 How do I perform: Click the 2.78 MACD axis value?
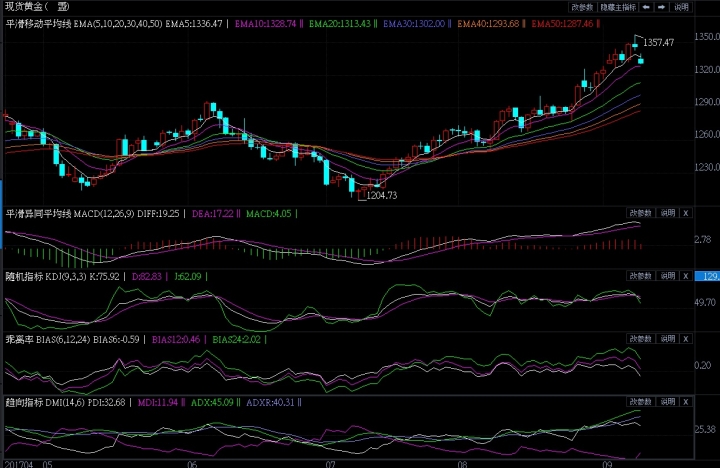(x=703, y=239)
